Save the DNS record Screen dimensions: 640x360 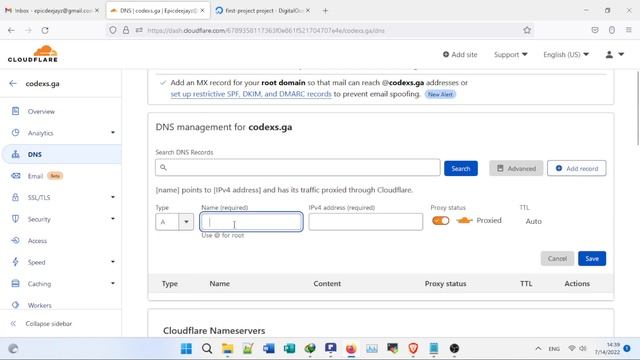(x=592, y=258)
